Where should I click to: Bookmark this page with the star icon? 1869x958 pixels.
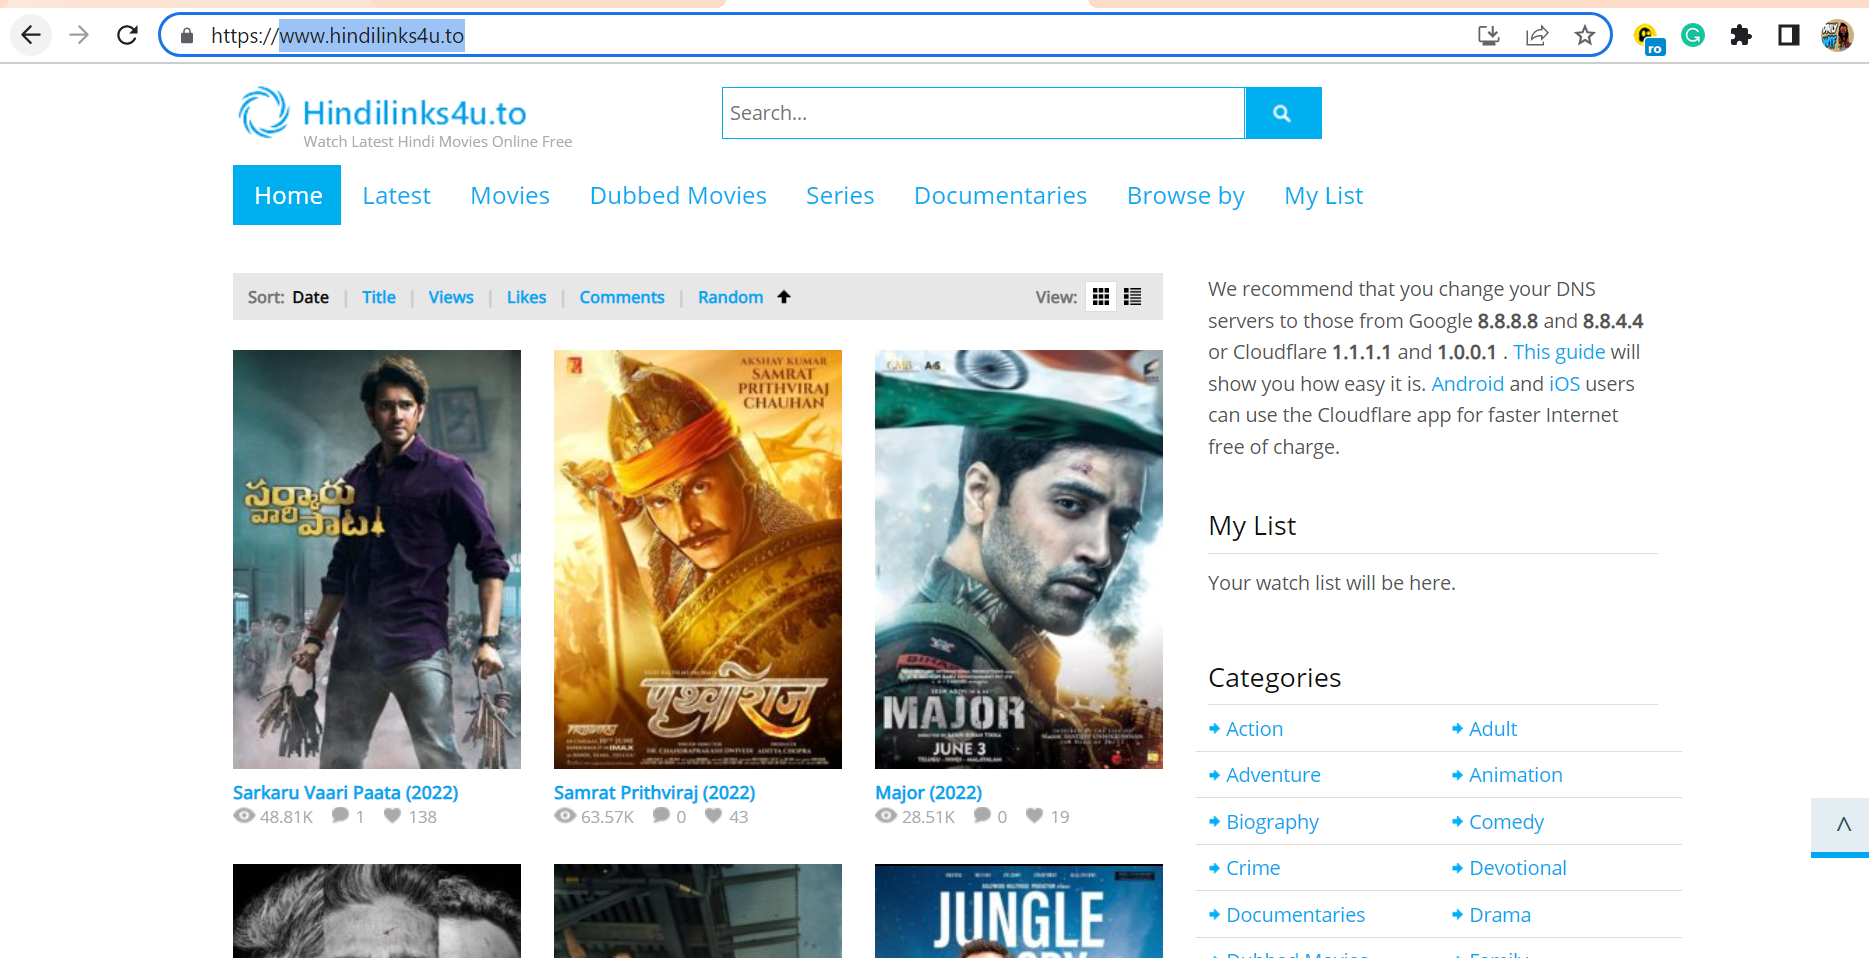(x=1584, y=36)
